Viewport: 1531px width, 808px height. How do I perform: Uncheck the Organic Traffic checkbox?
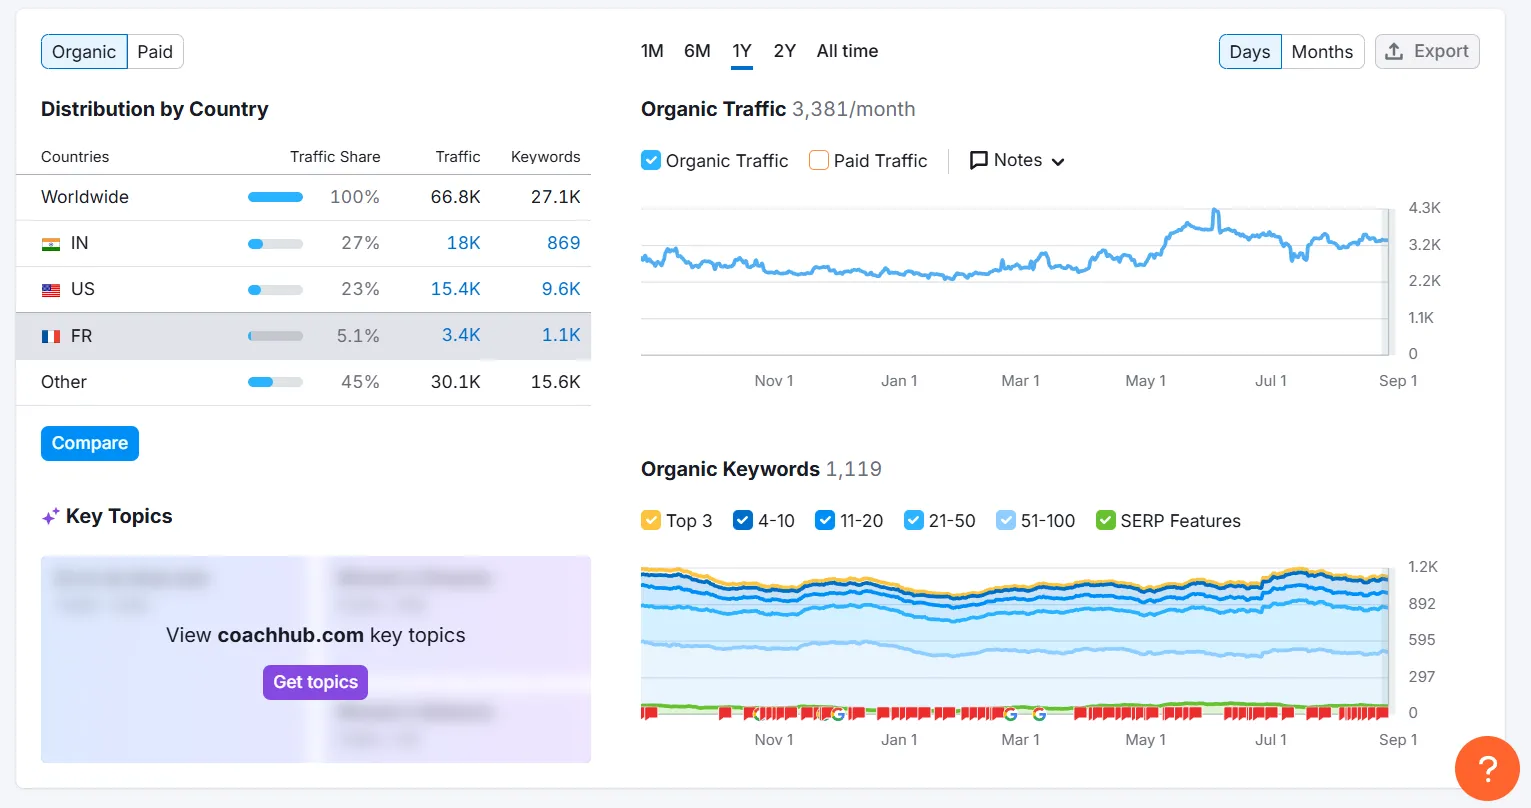tap(651, 160)
